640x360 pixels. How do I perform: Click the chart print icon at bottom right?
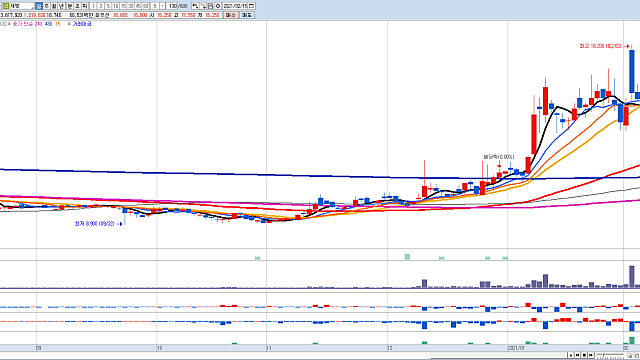tap(636, 356)
